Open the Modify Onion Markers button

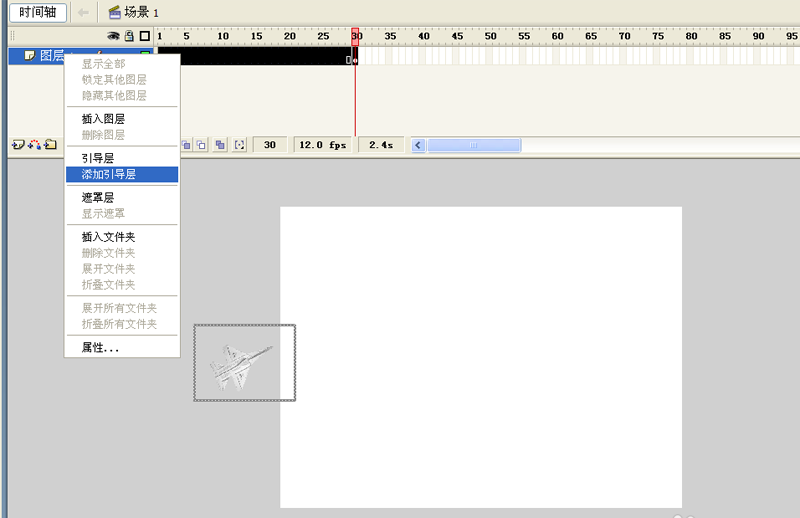pos(239,145)
